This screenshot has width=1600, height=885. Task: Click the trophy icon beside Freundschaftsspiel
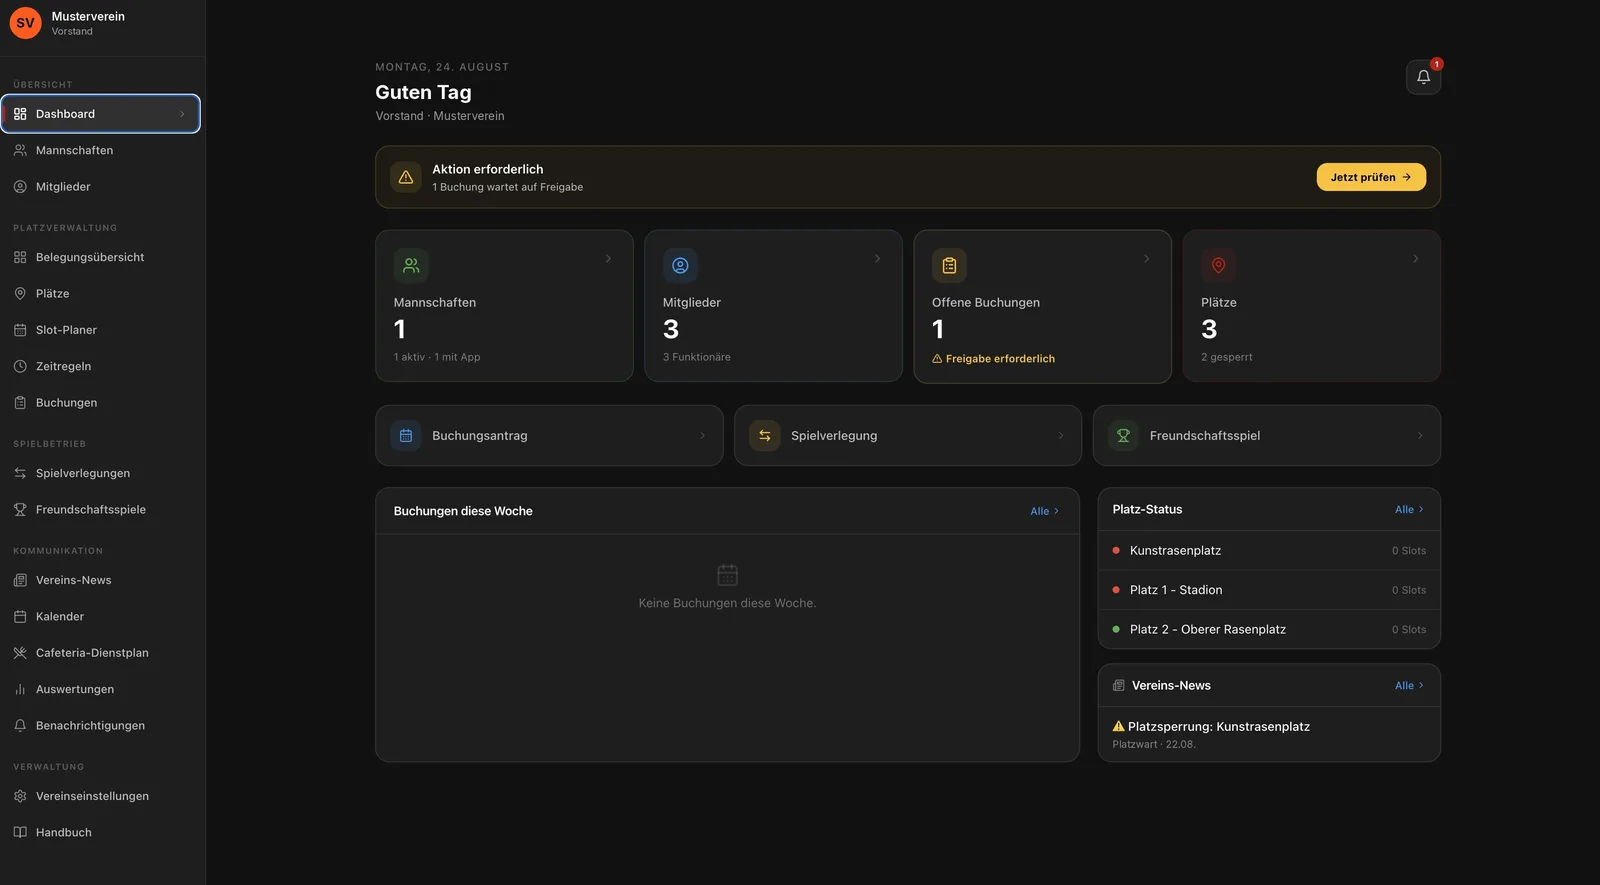tap(1124, 436)
